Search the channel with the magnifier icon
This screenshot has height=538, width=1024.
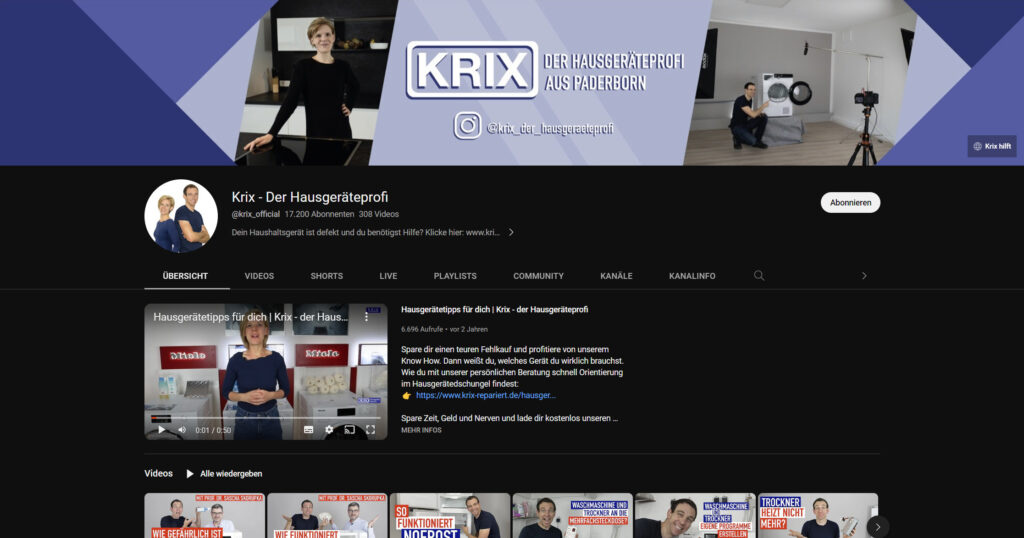pos(759,276)
